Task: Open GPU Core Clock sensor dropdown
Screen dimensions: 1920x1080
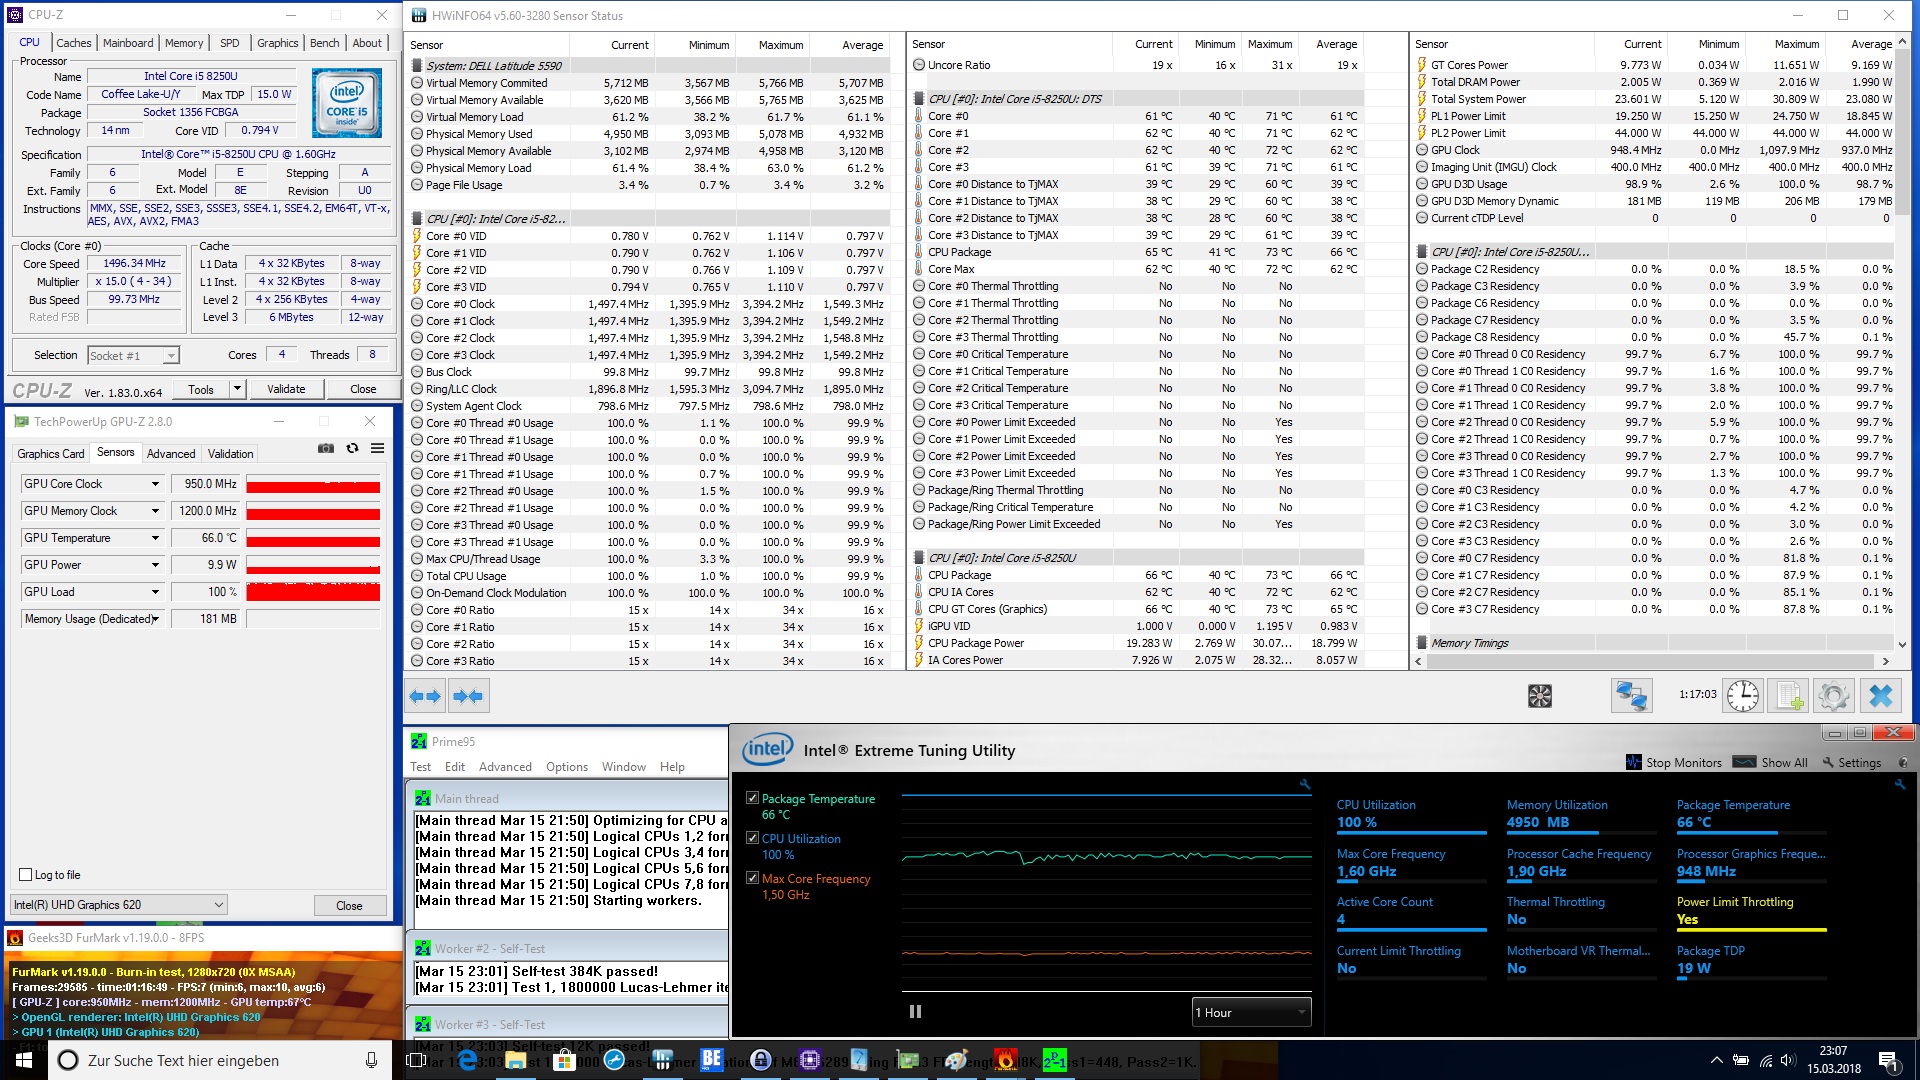Action: pyautogui.click(x=155, y=484)
